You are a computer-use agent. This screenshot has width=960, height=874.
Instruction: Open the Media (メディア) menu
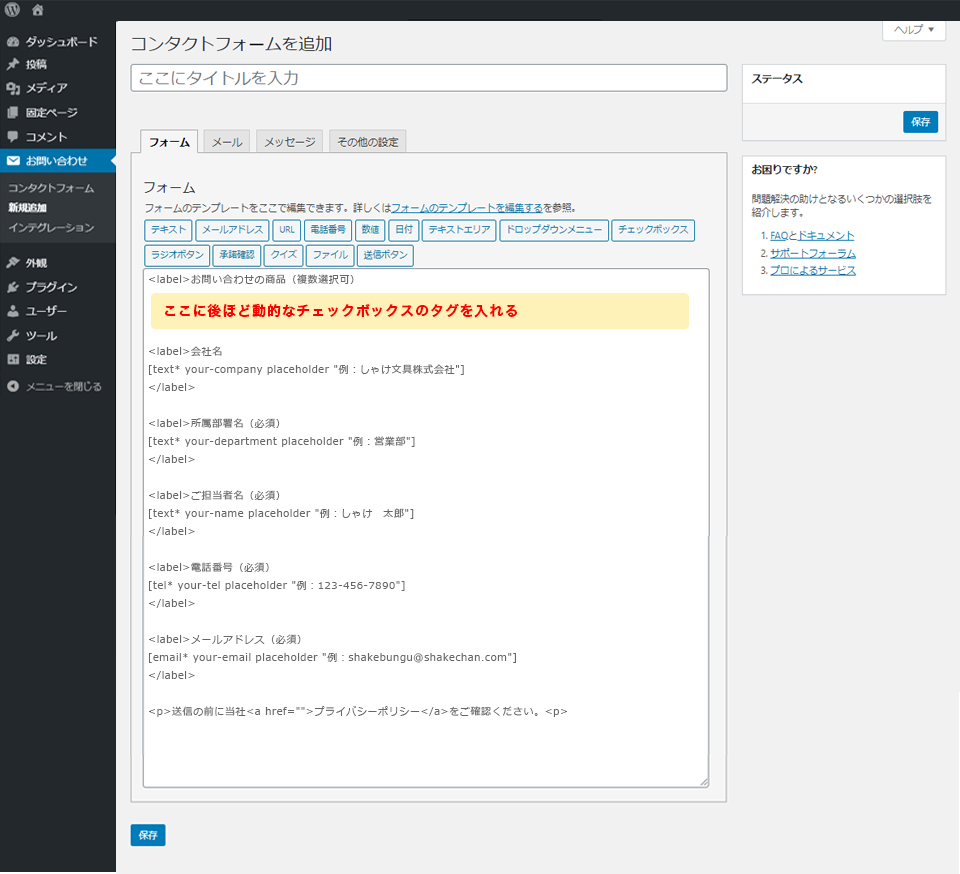pyautogui.click(x=46, y=88)
